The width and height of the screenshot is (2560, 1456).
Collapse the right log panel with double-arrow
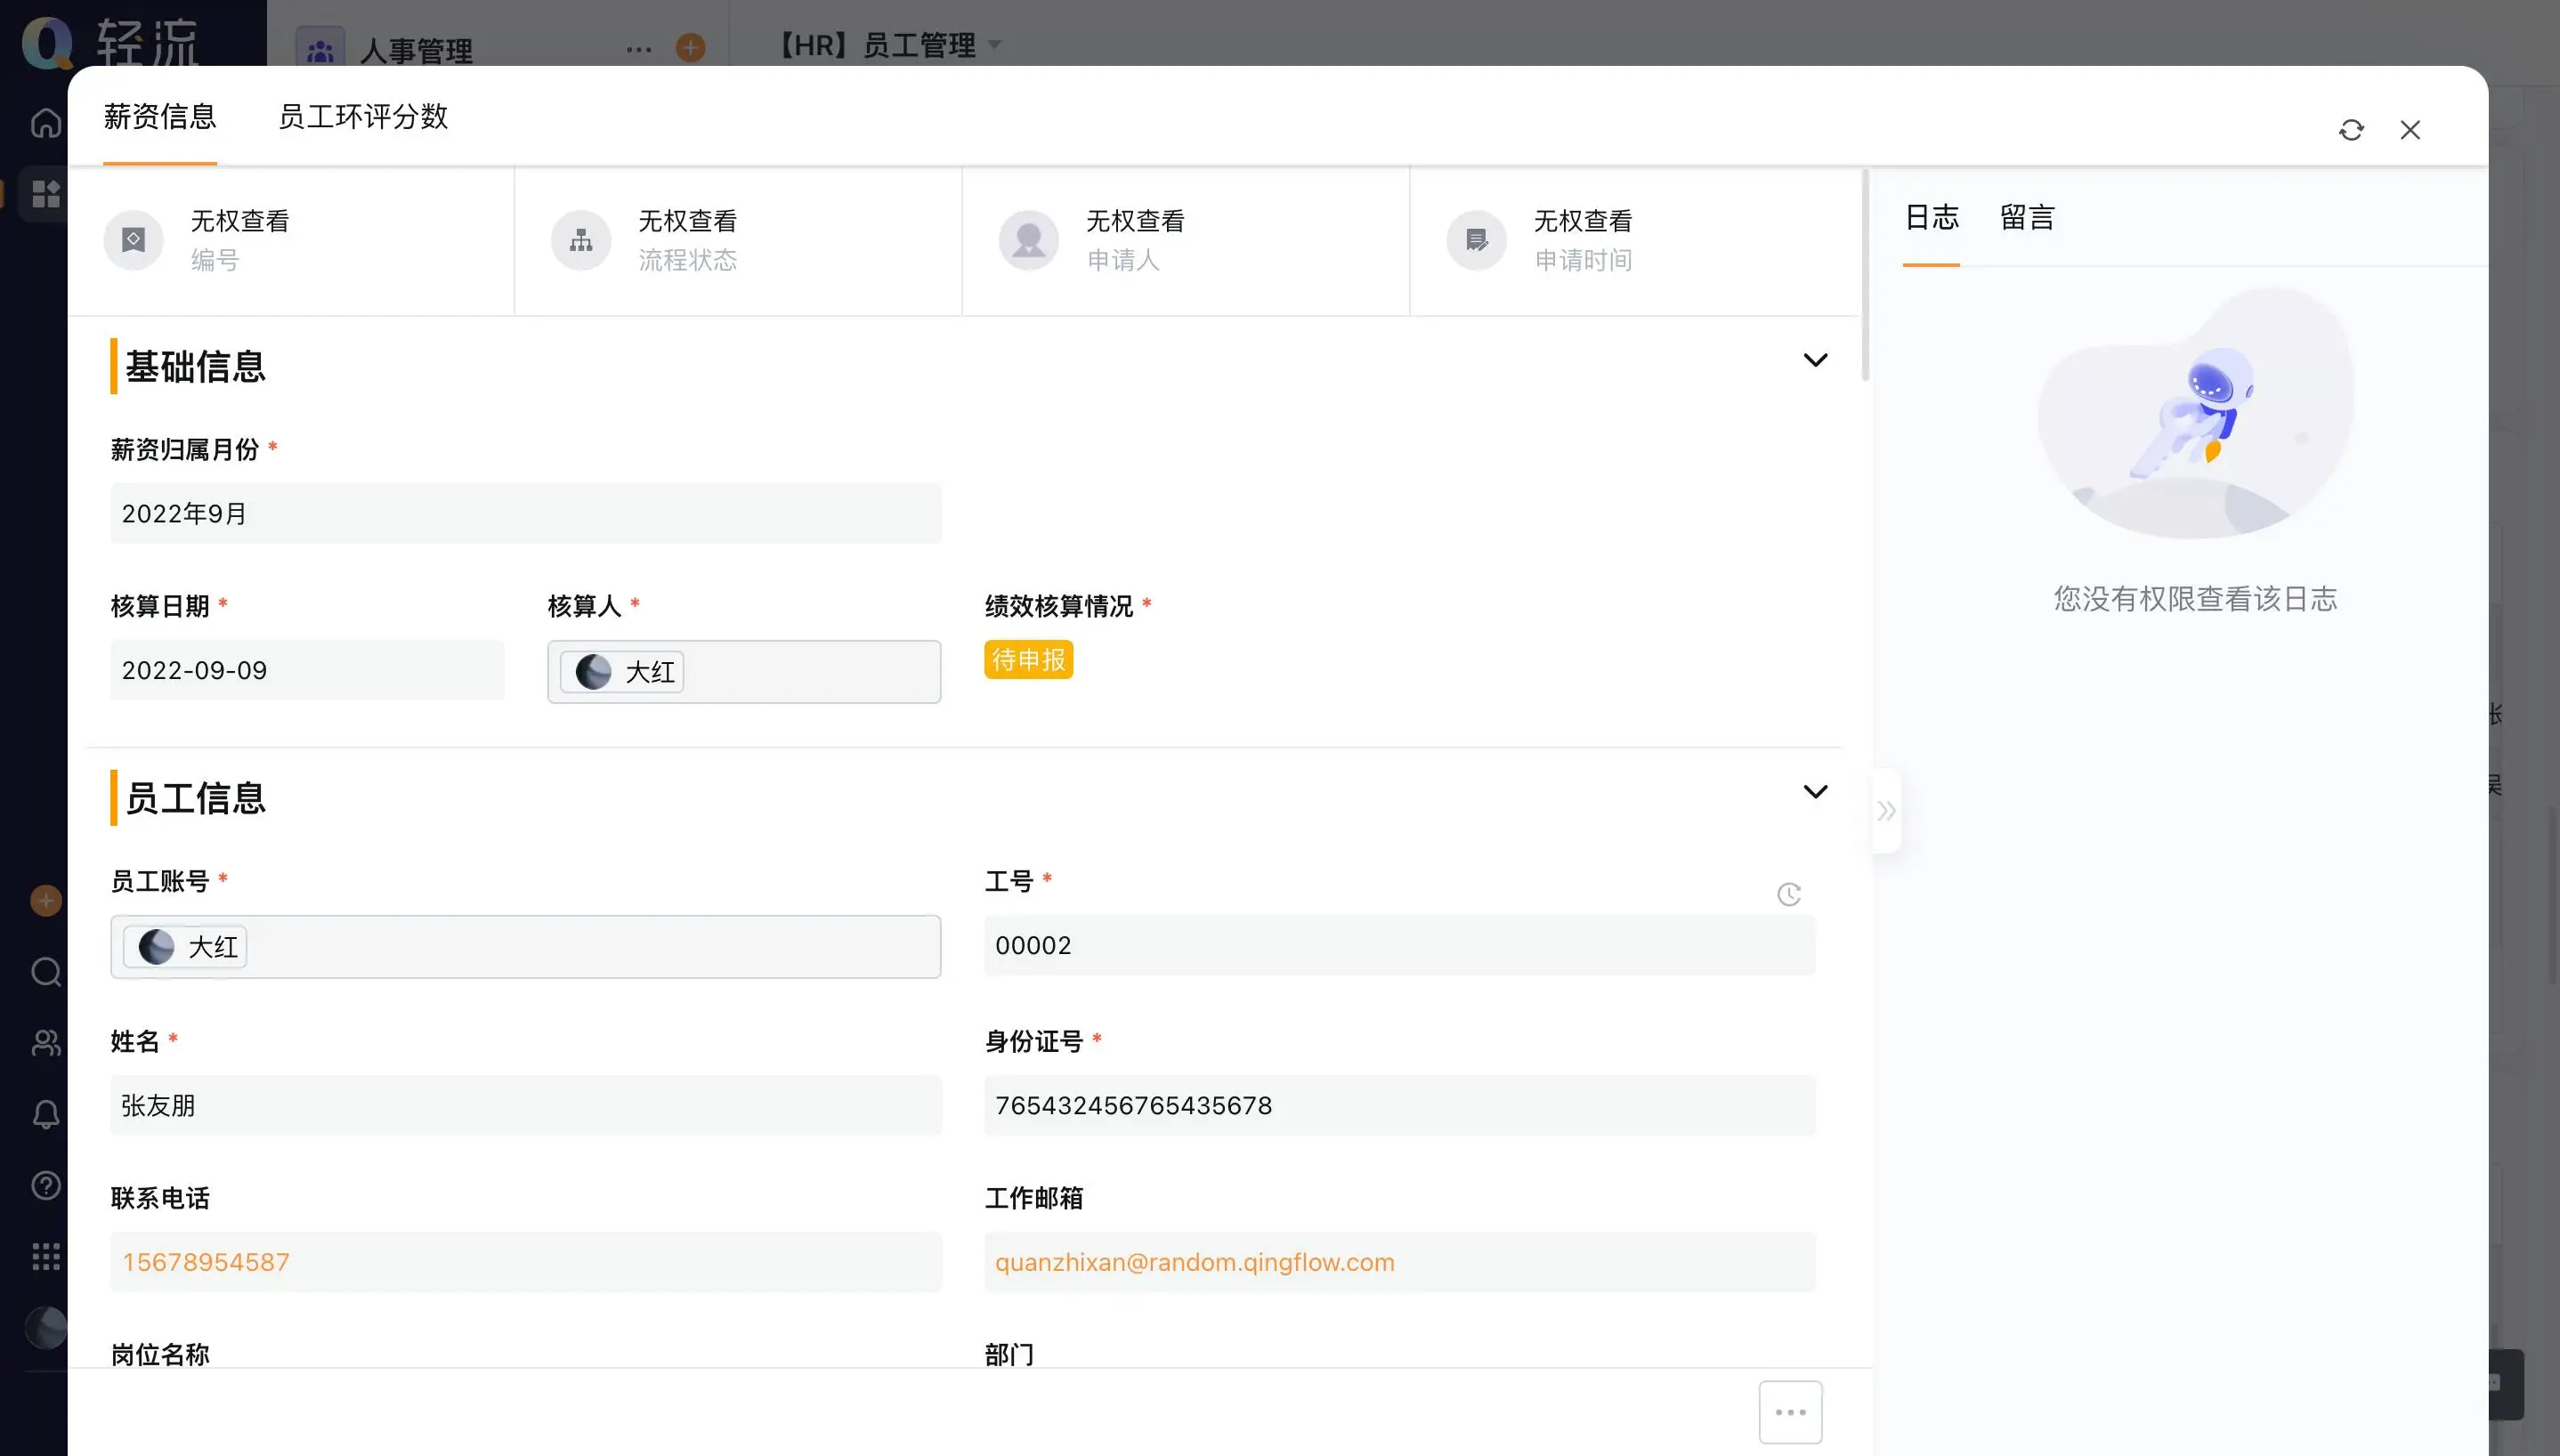coord(1886,810)
